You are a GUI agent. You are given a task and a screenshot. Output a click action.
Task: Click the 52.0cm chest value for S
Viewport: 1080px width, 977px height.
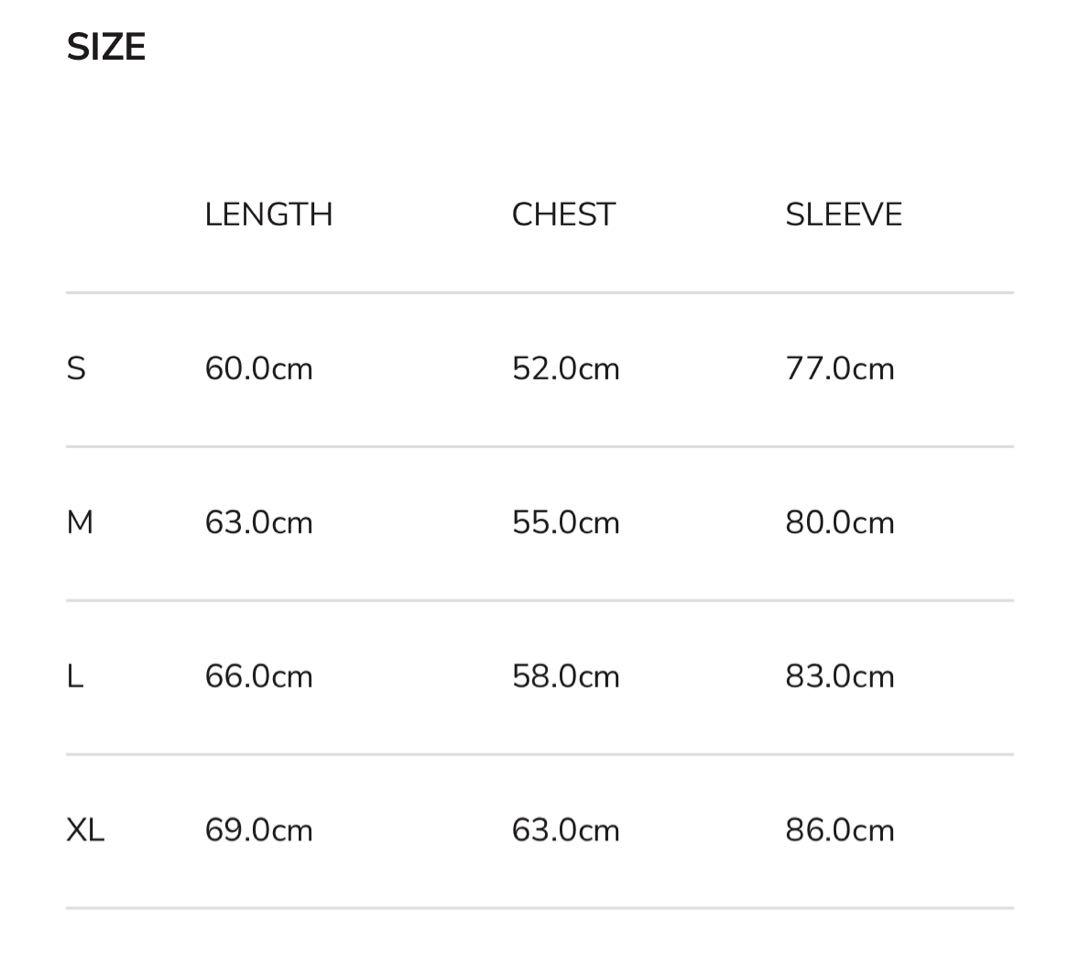(565, 369)
